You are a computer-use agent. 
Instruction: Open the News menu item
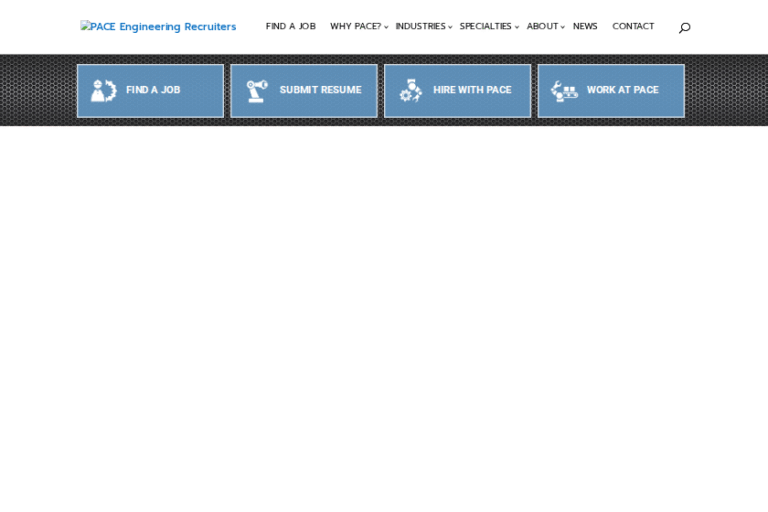point(585,27)
